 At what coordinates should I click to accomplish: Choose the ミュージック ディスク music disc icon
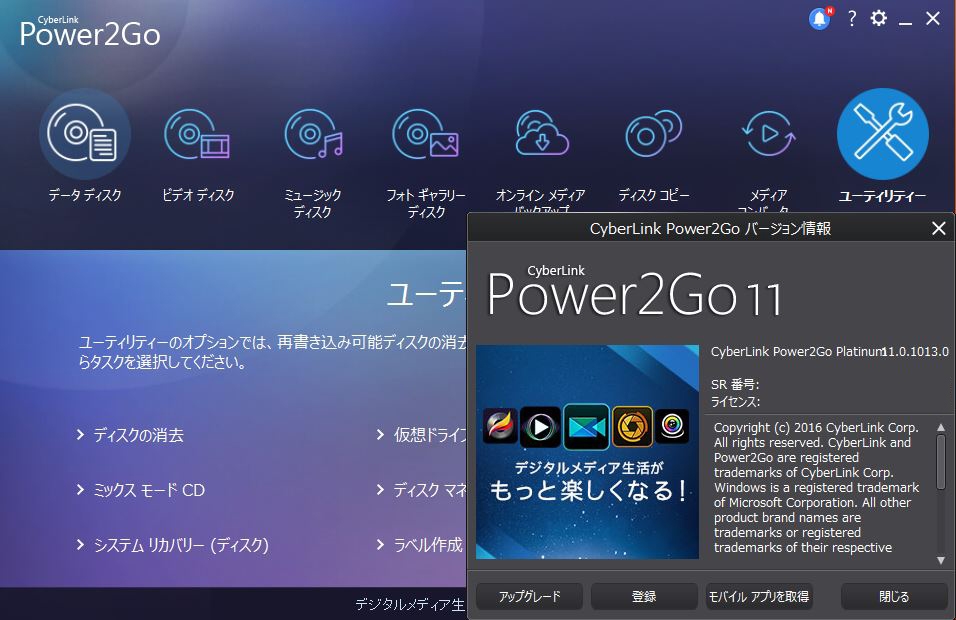coord(313,134)
